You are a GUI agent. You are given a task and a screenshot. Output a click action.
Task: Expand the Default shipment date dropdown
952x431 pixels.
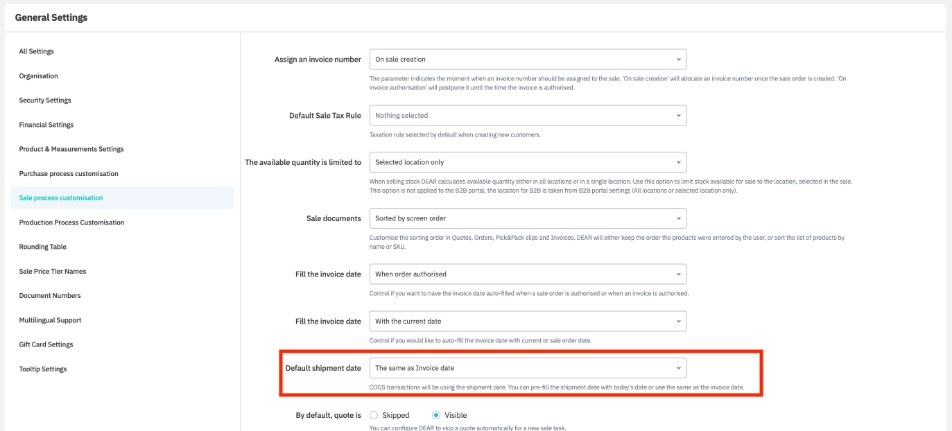(527, 368)
